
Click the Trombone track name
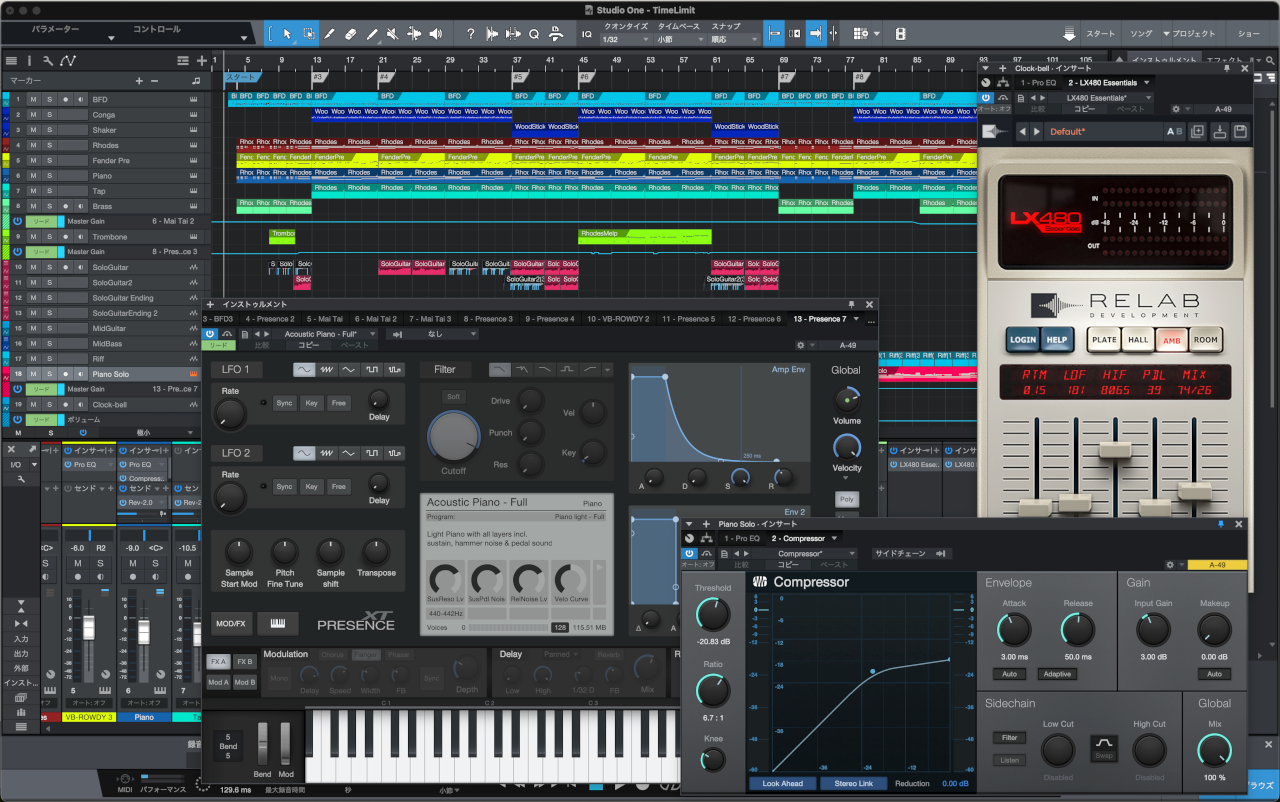(x=109, y=237)
